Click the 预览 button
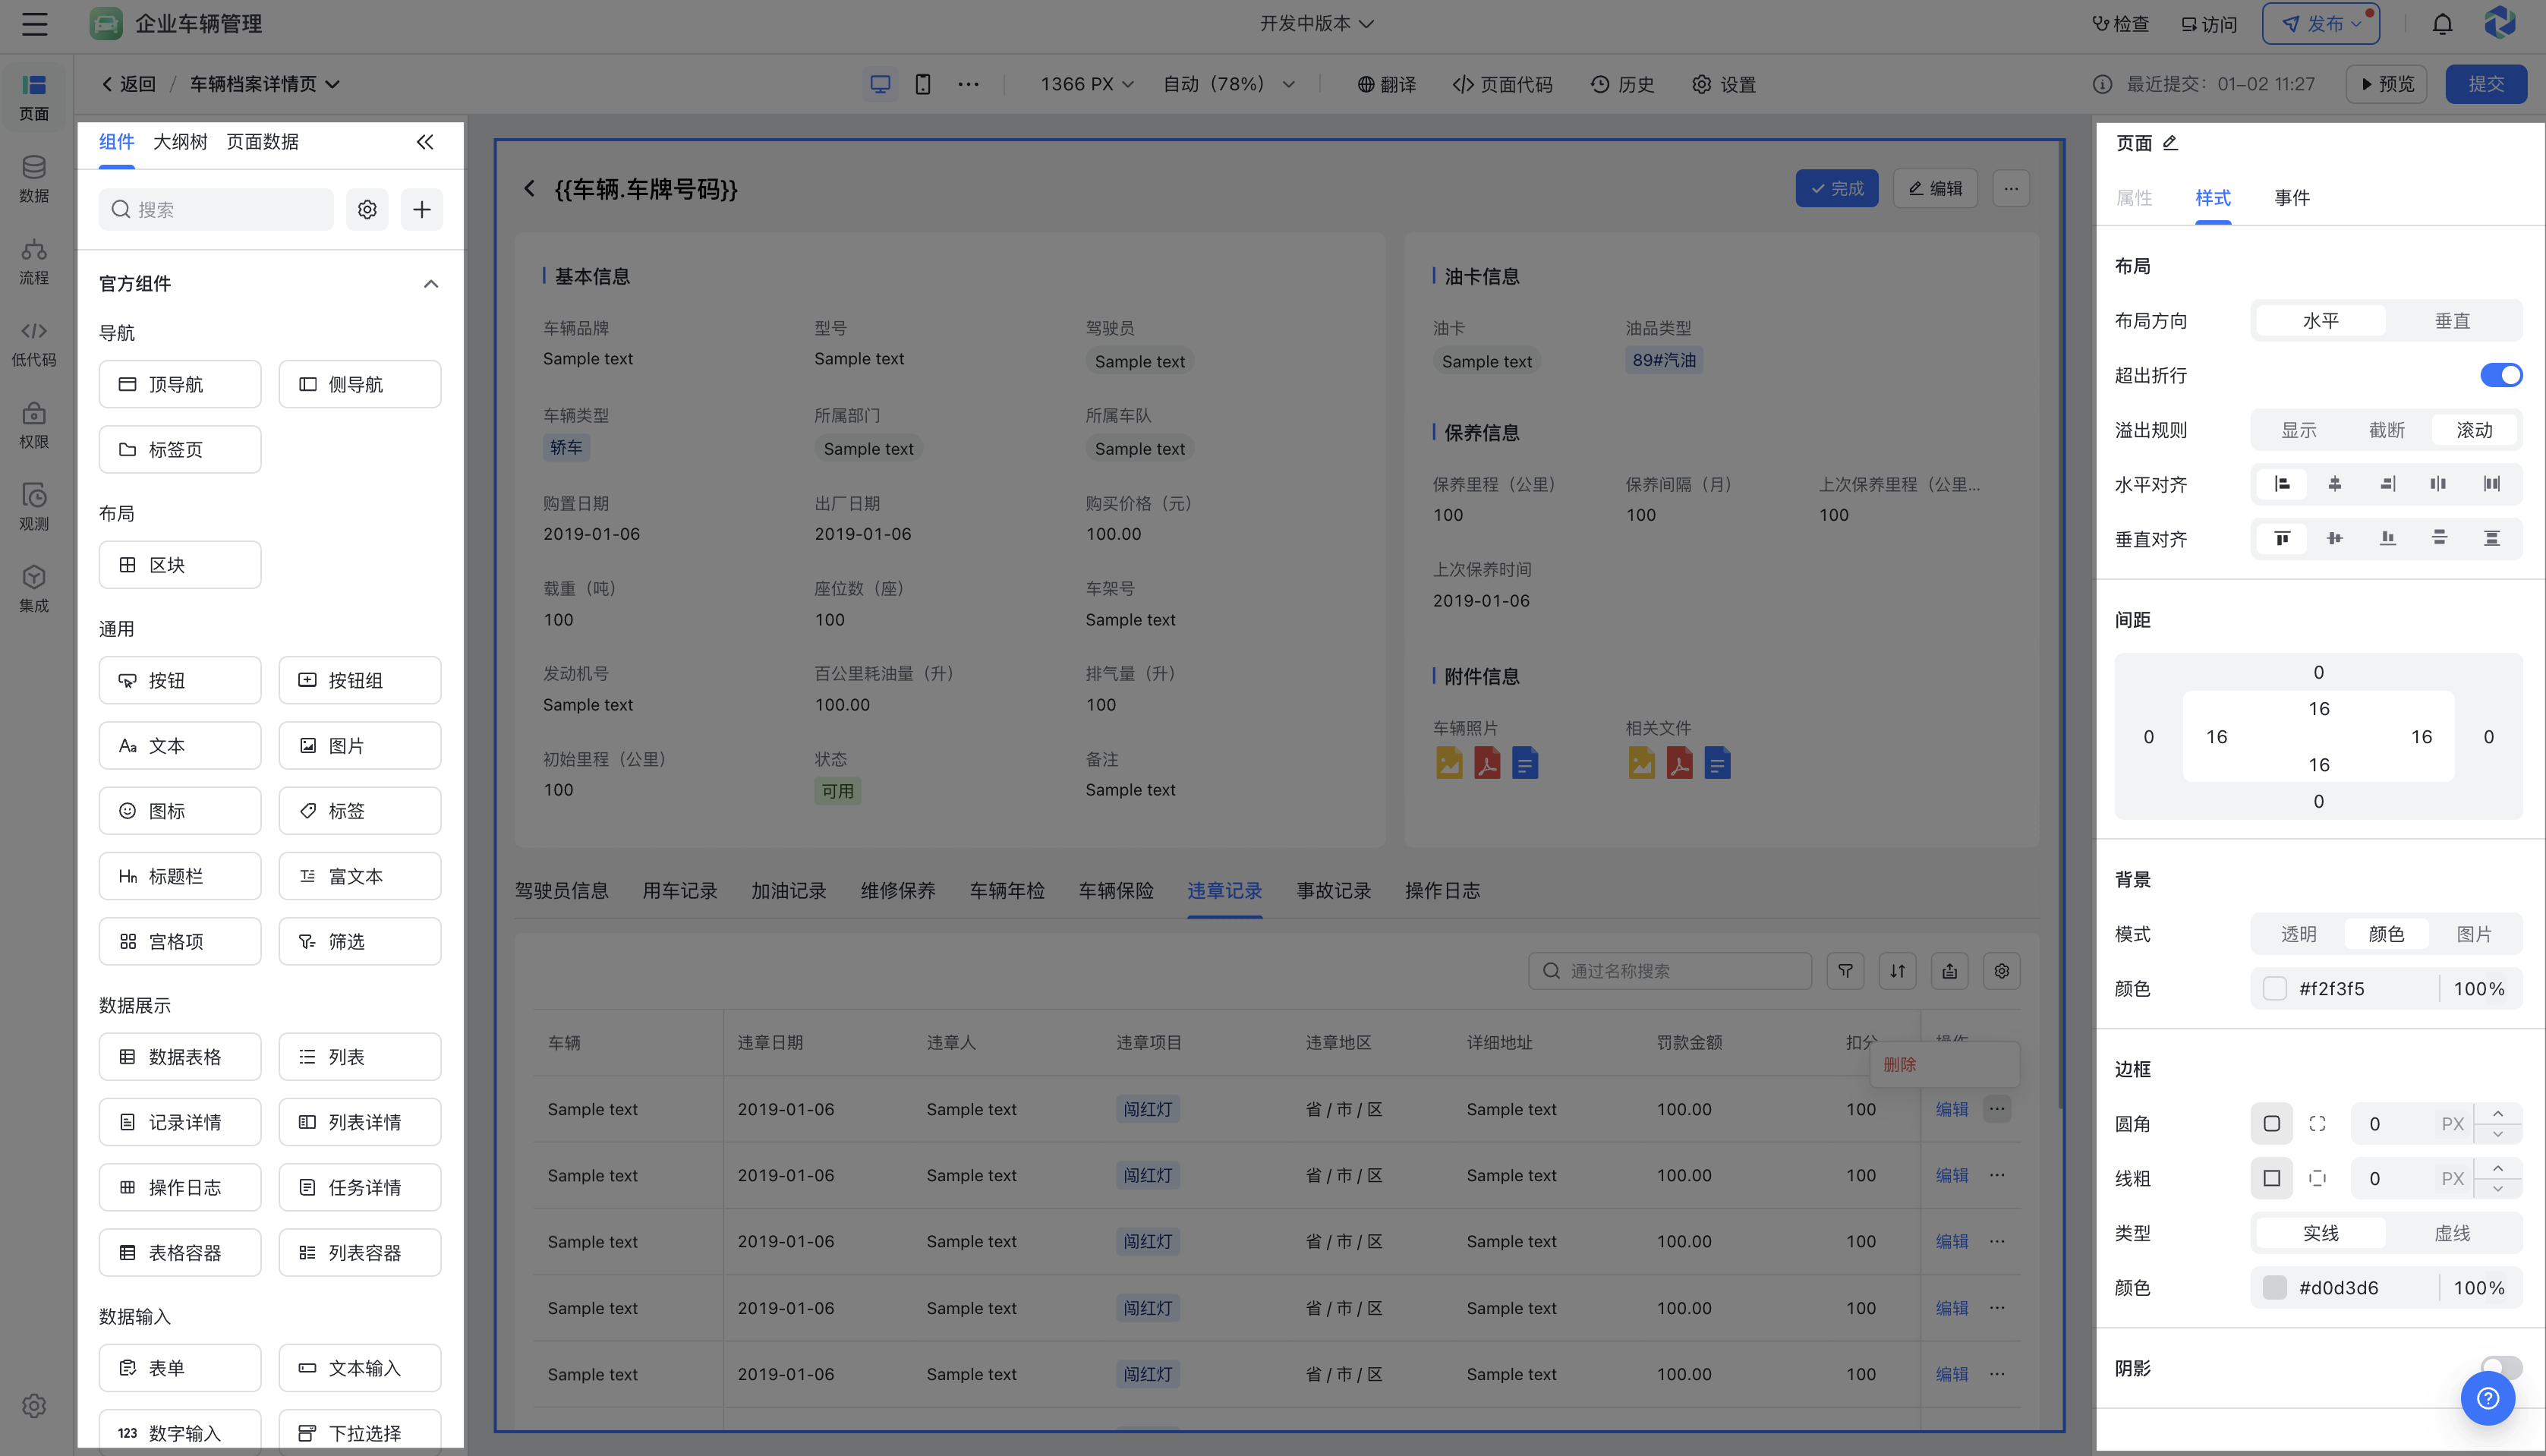Image resolution: width=2546 pixels, height=1456 pixels. pyautogui.click(x=2386, y=84)
